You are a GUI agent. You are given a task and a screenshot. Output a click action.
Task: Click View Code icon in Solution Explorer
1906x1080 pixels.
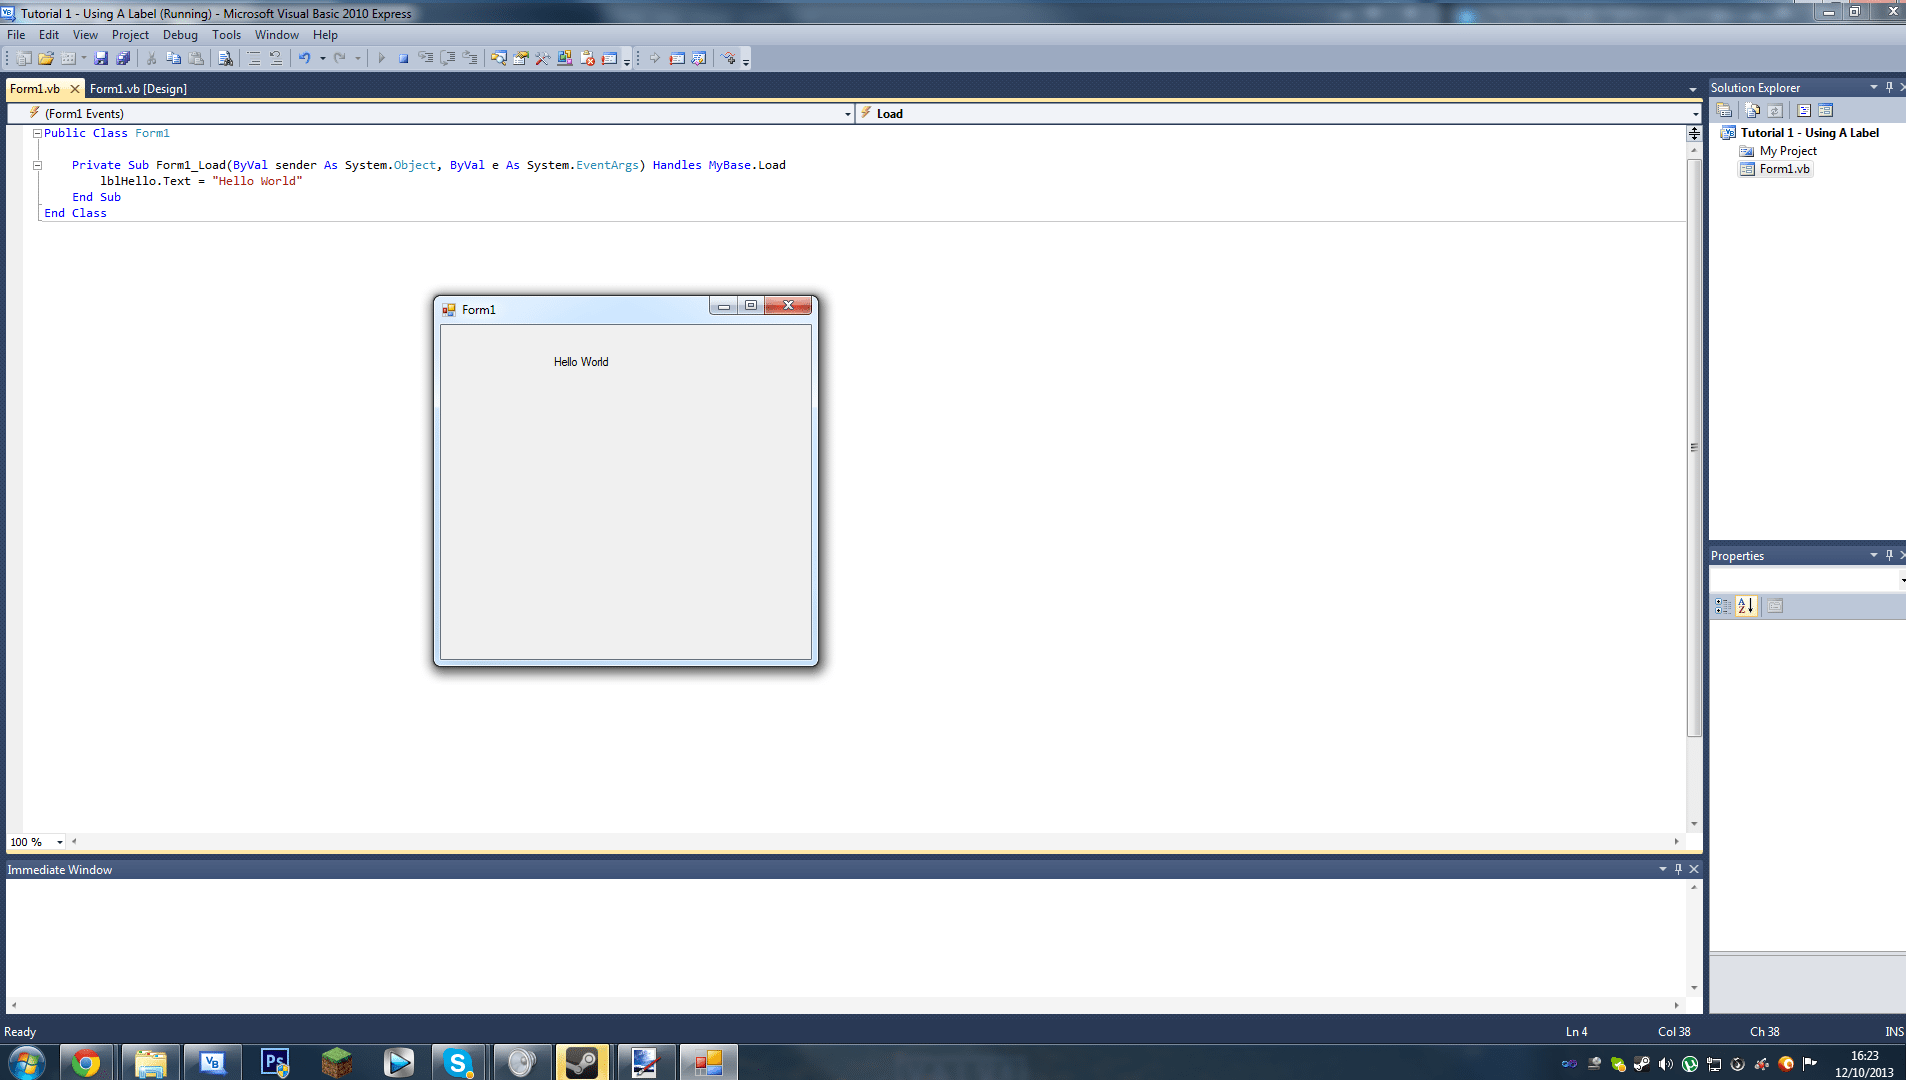1804,111
